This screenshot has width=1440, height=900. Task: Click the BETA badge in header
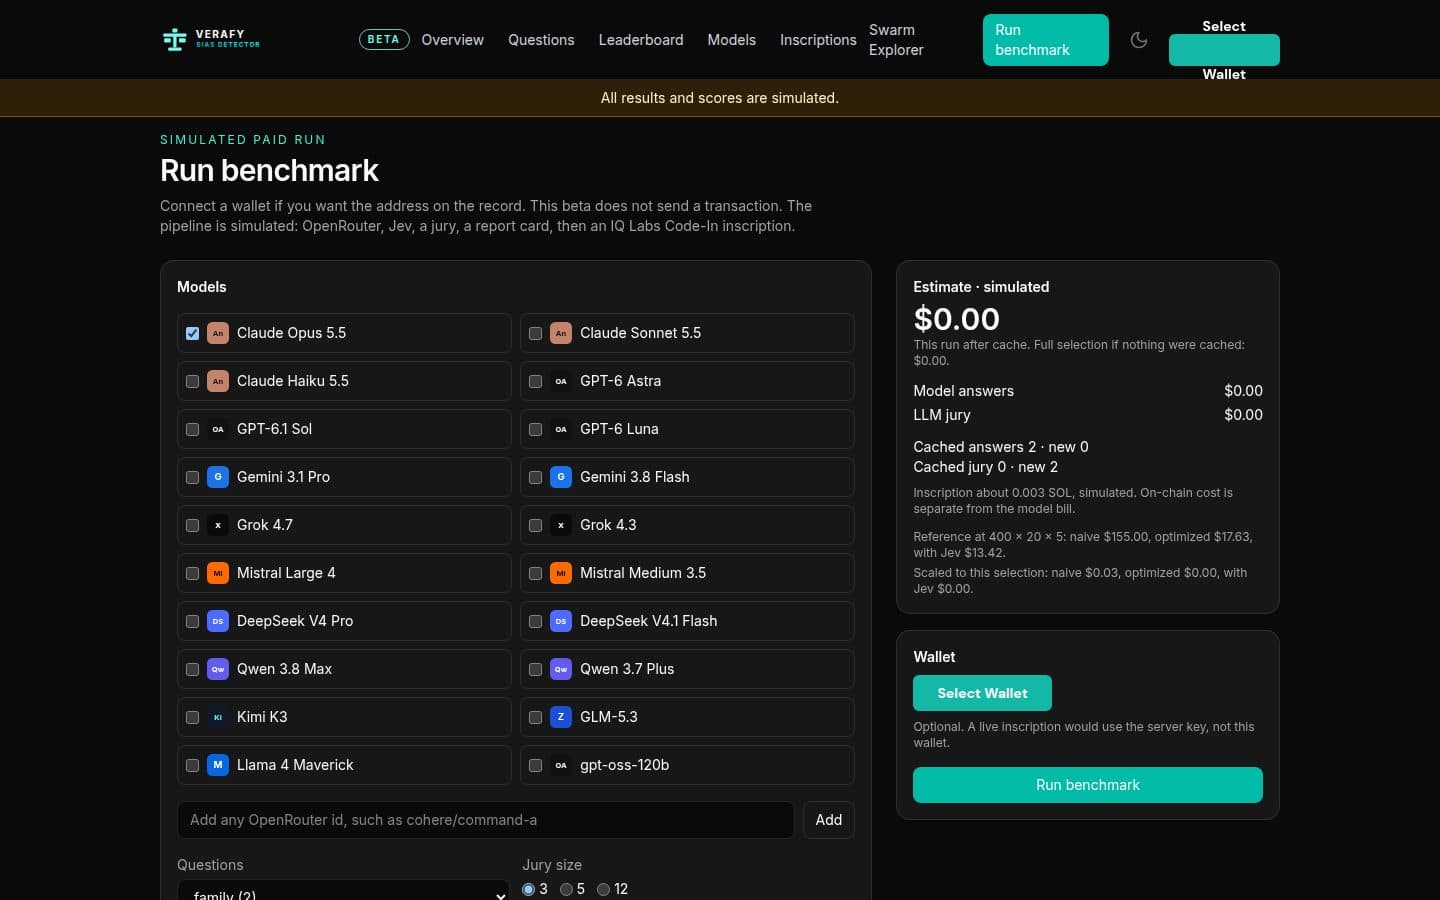click(x=384, y=40)
